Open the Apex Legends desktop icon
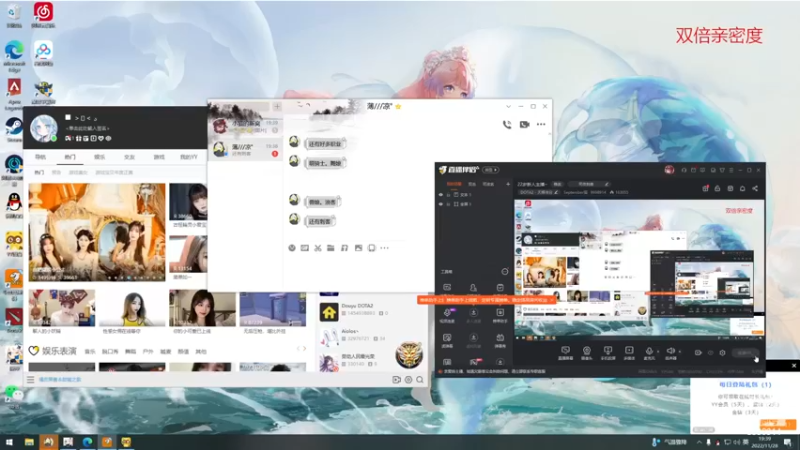 14,94
